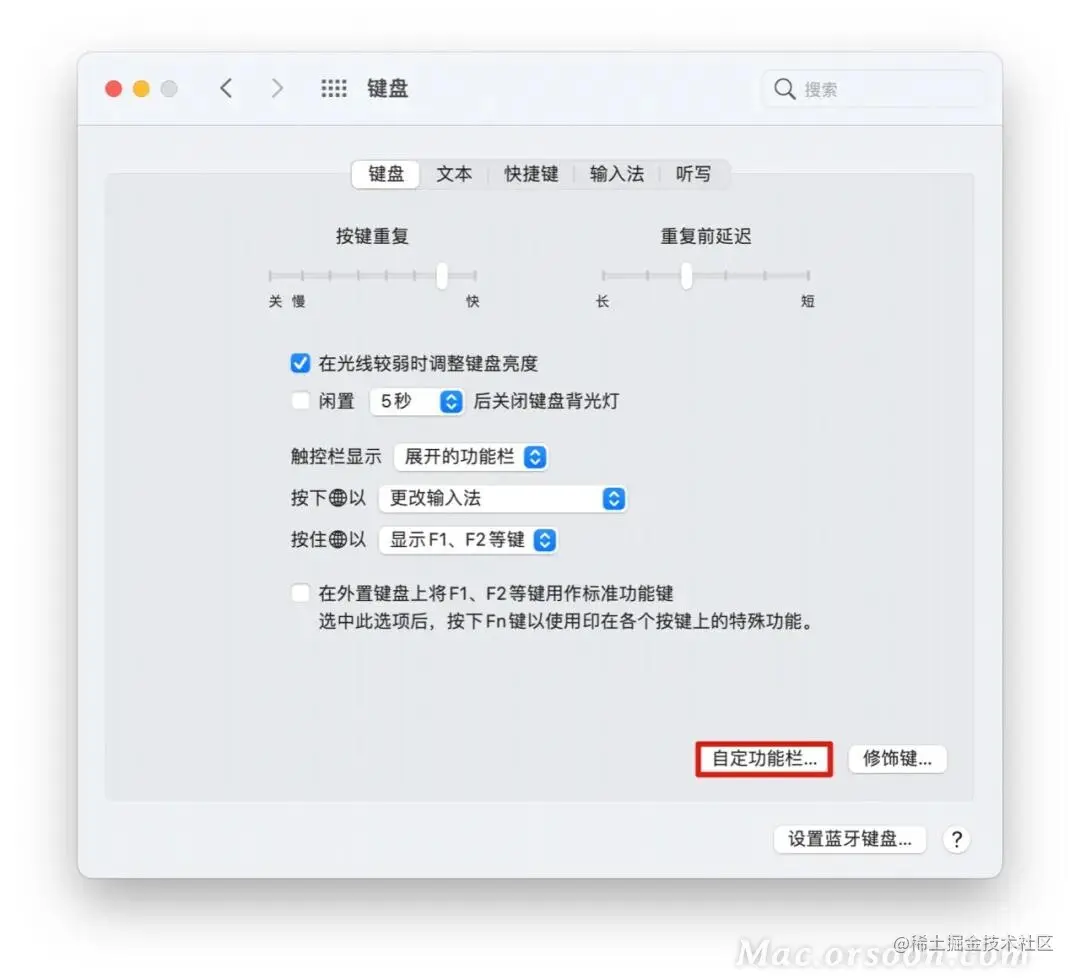The height and width of the screenshot is (980, 1080).
Task: Click the 修饰键... button
Action: coord(897,759)
